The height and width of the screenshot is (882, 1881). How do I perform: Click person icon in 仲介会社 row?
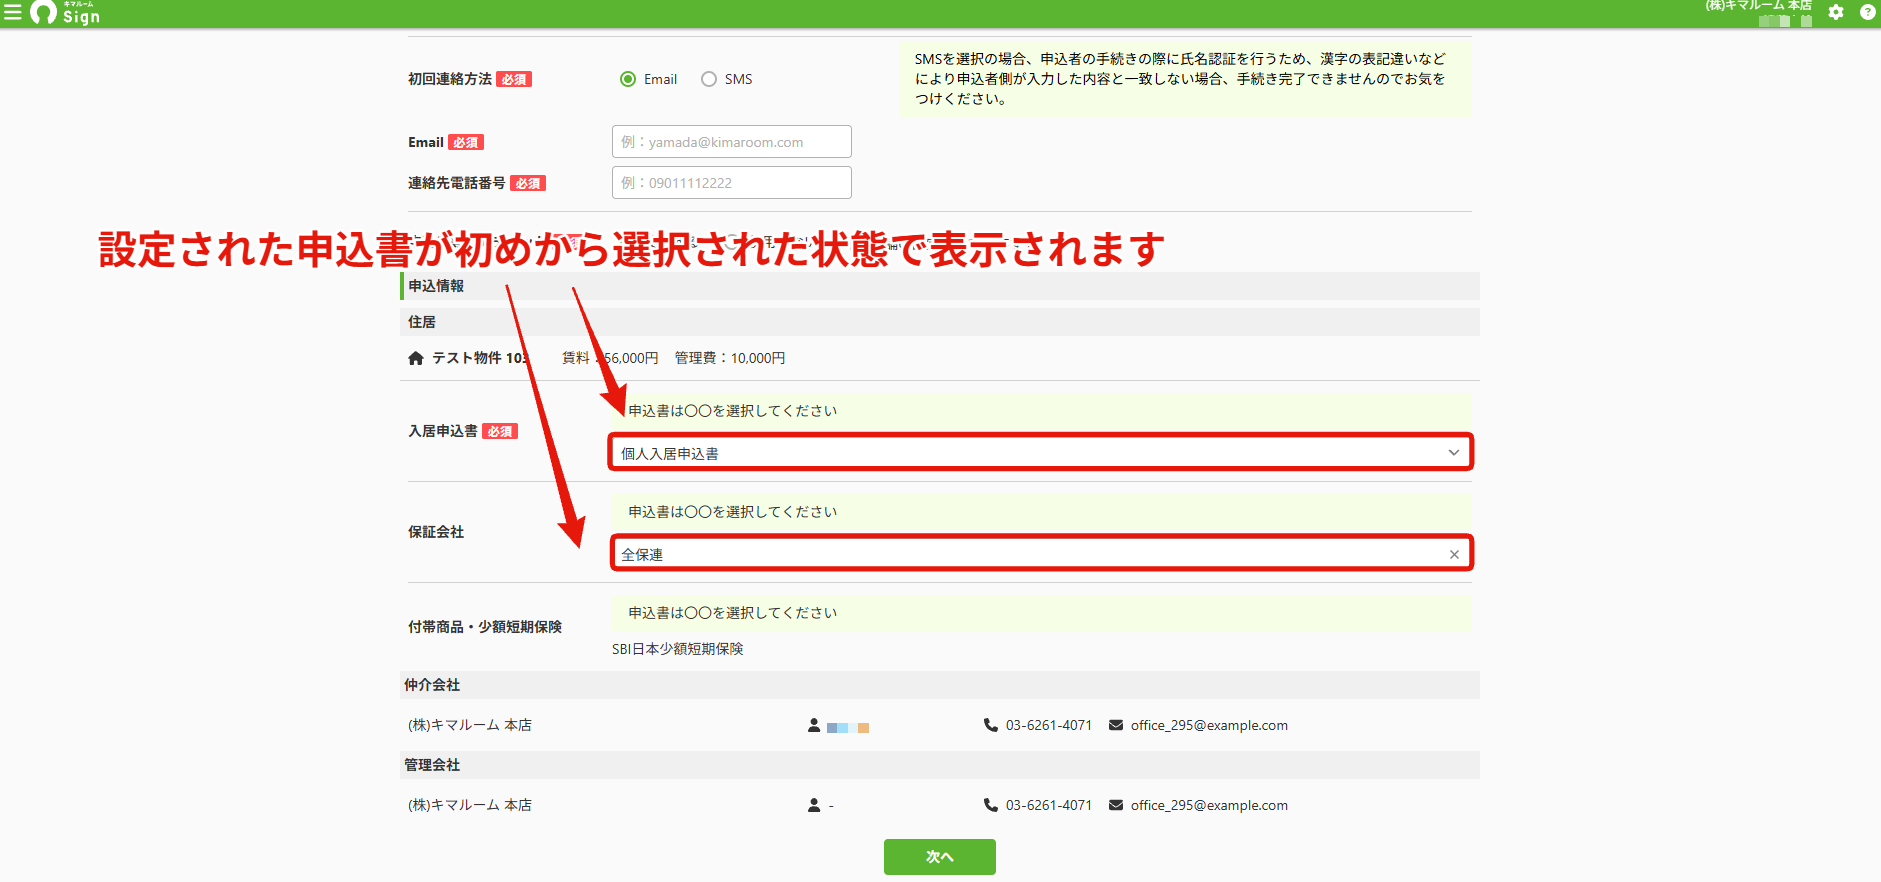(x=814, y=725)
